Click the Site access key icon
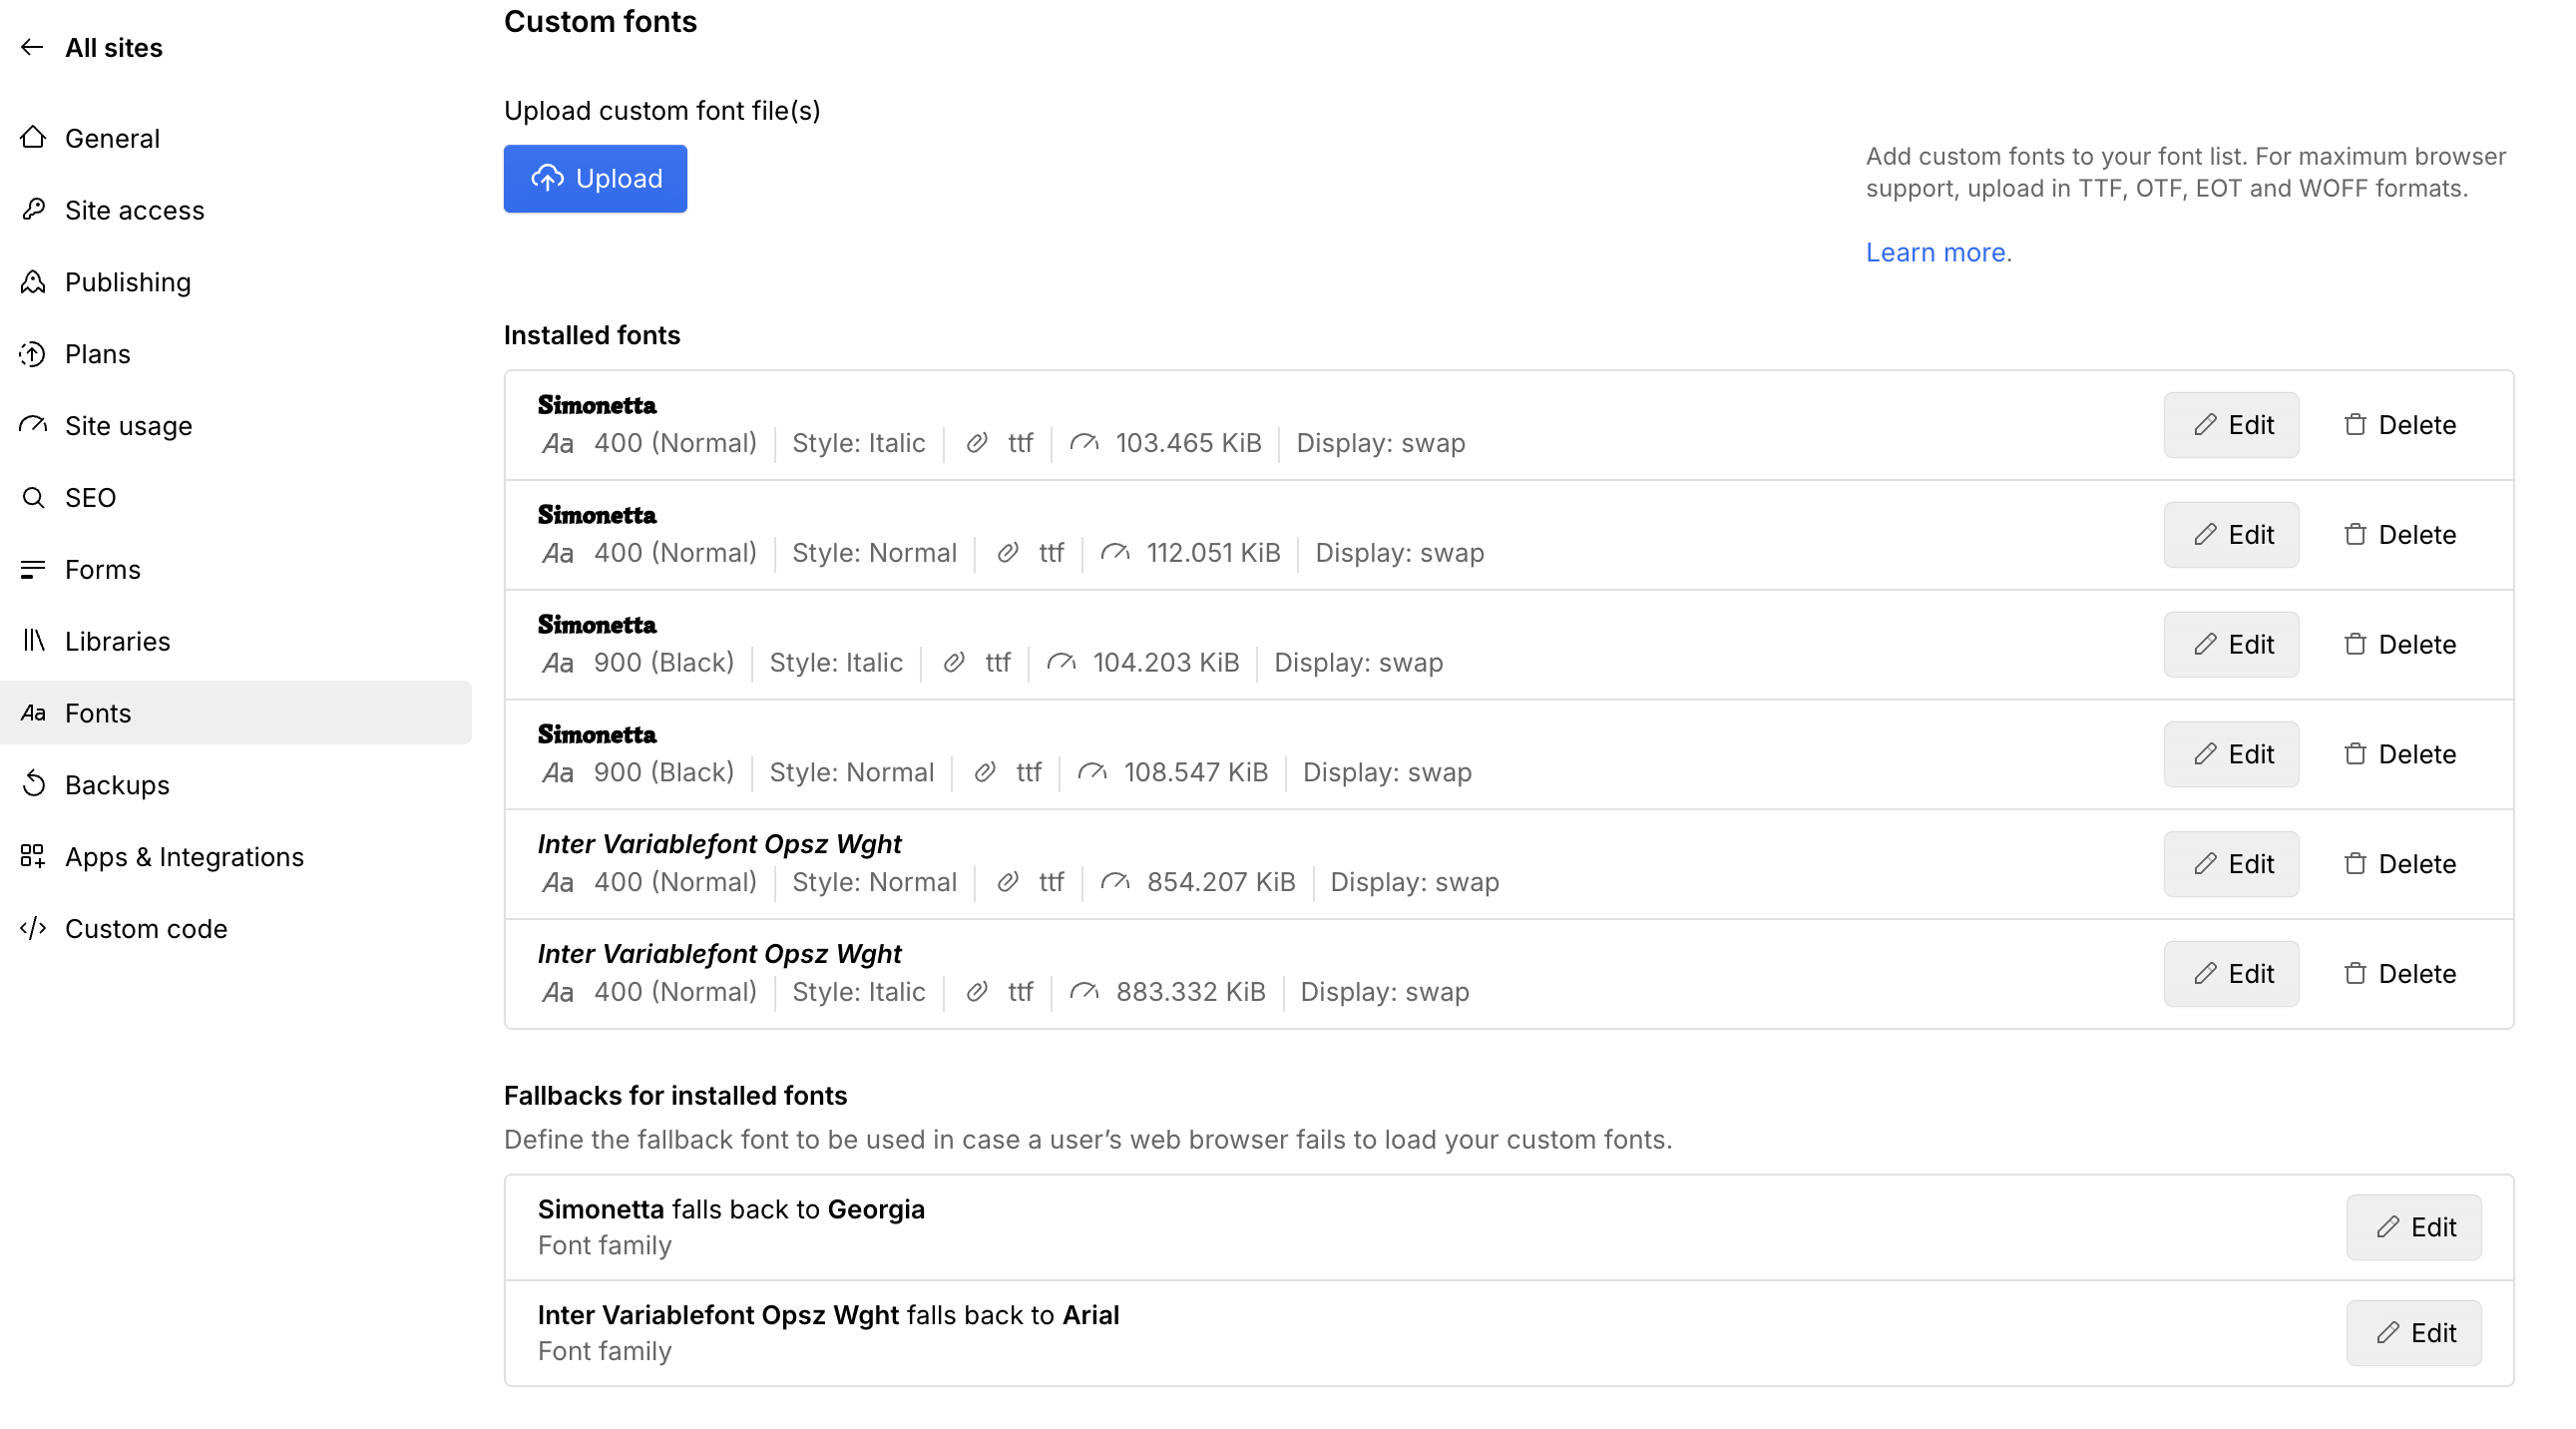This screenshot has width=2576, height=1429. (x=33, y=209)
